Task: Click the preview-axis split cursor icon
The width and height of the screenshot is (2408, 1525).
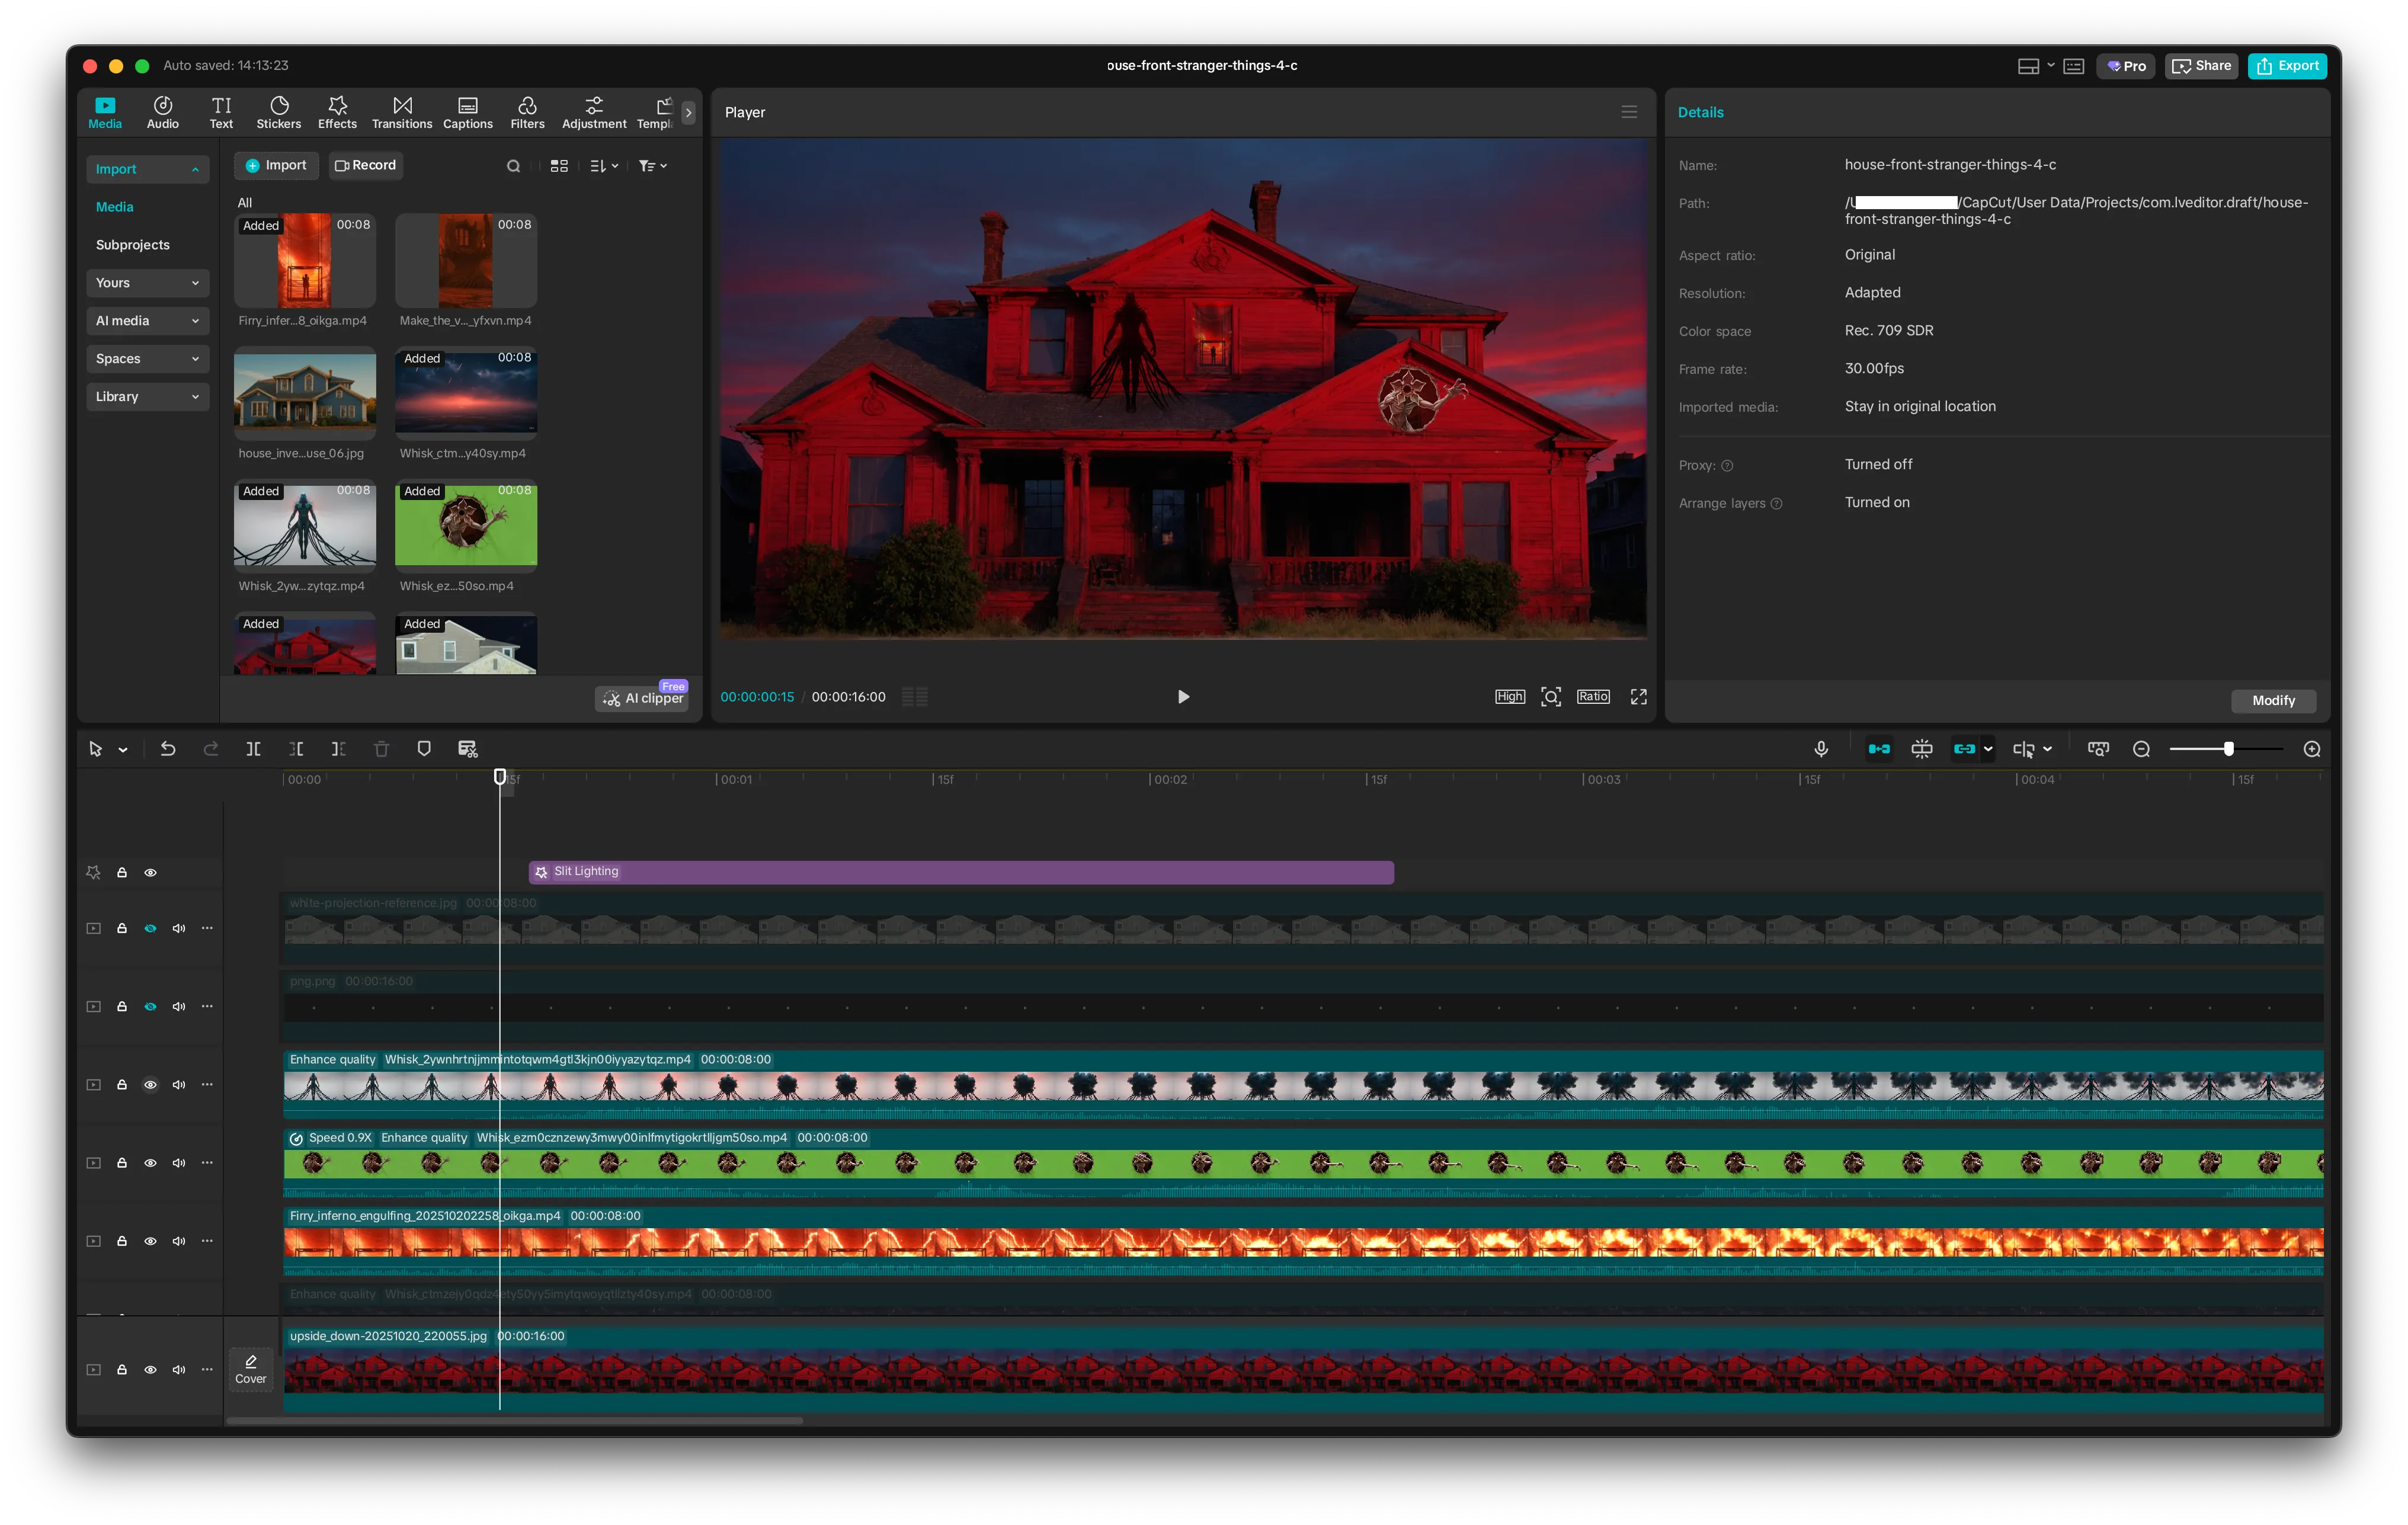Action: pos(2024,749)
